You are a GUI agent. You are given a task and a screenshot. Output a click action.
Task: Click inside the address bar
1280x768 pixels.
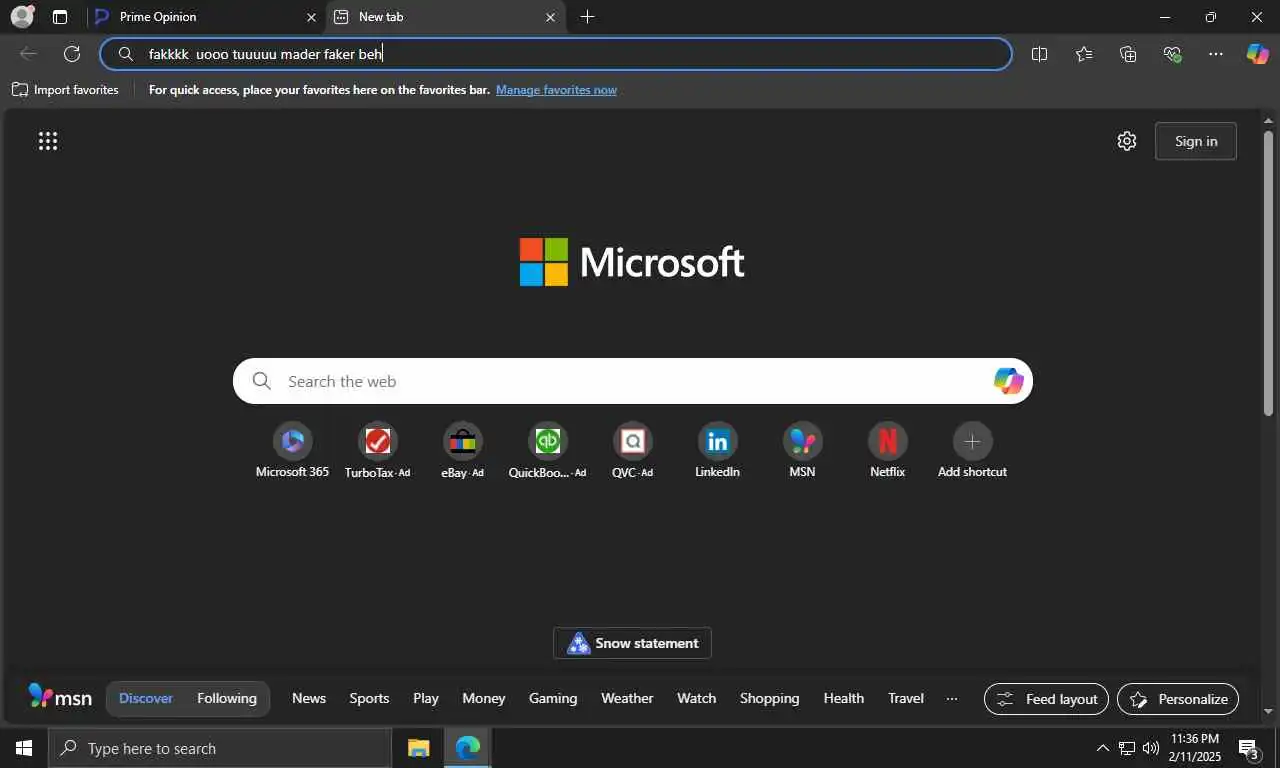pos(556,54)
